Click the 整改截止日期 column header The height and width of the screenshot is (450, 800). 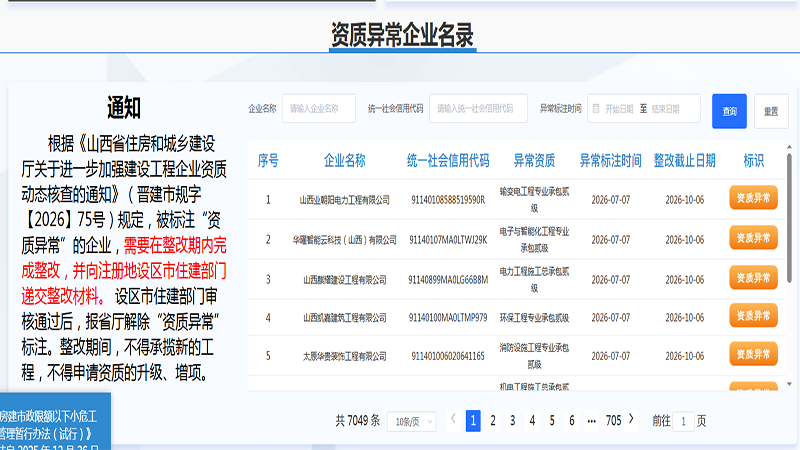pos(685,161)
